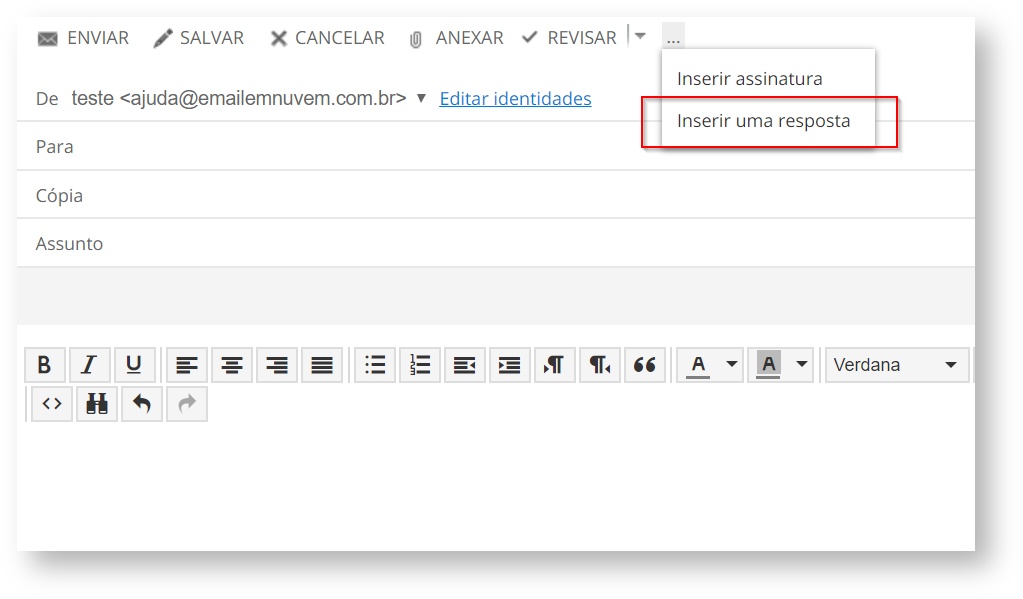Toggle underline text formatting
The image size is (1023, 599).
(134, 365)
